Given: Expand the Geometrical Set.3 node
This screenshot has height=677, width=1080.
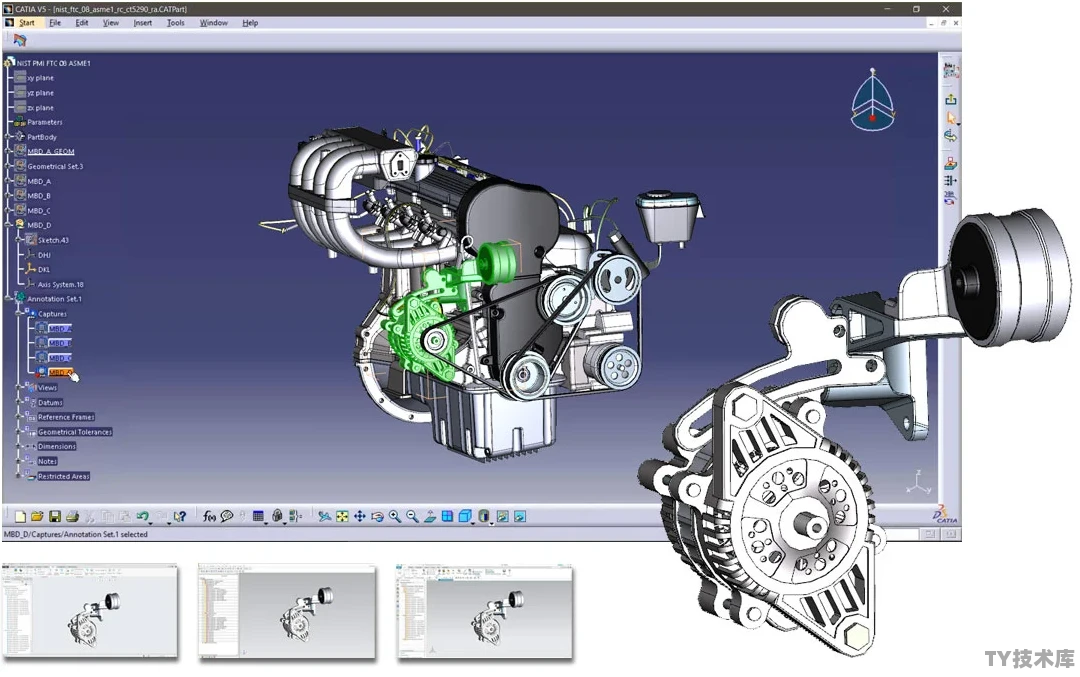Looking at the screenshot, I should click(x=9, y=166).
